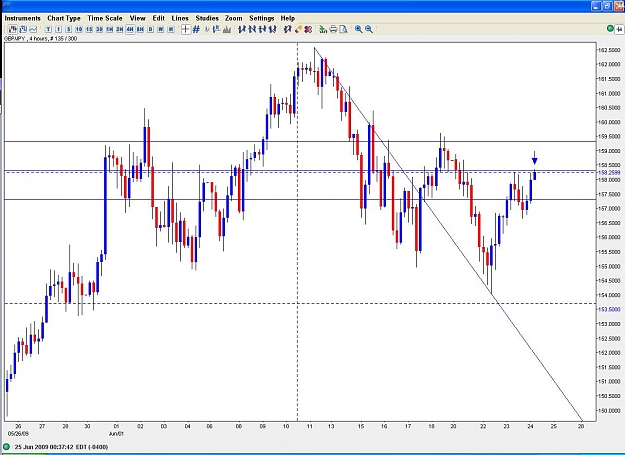The width and height of the screenshot is (625, 455).
Task: Select the fourth line-drawing tool icon
Action: coord(273,29)
